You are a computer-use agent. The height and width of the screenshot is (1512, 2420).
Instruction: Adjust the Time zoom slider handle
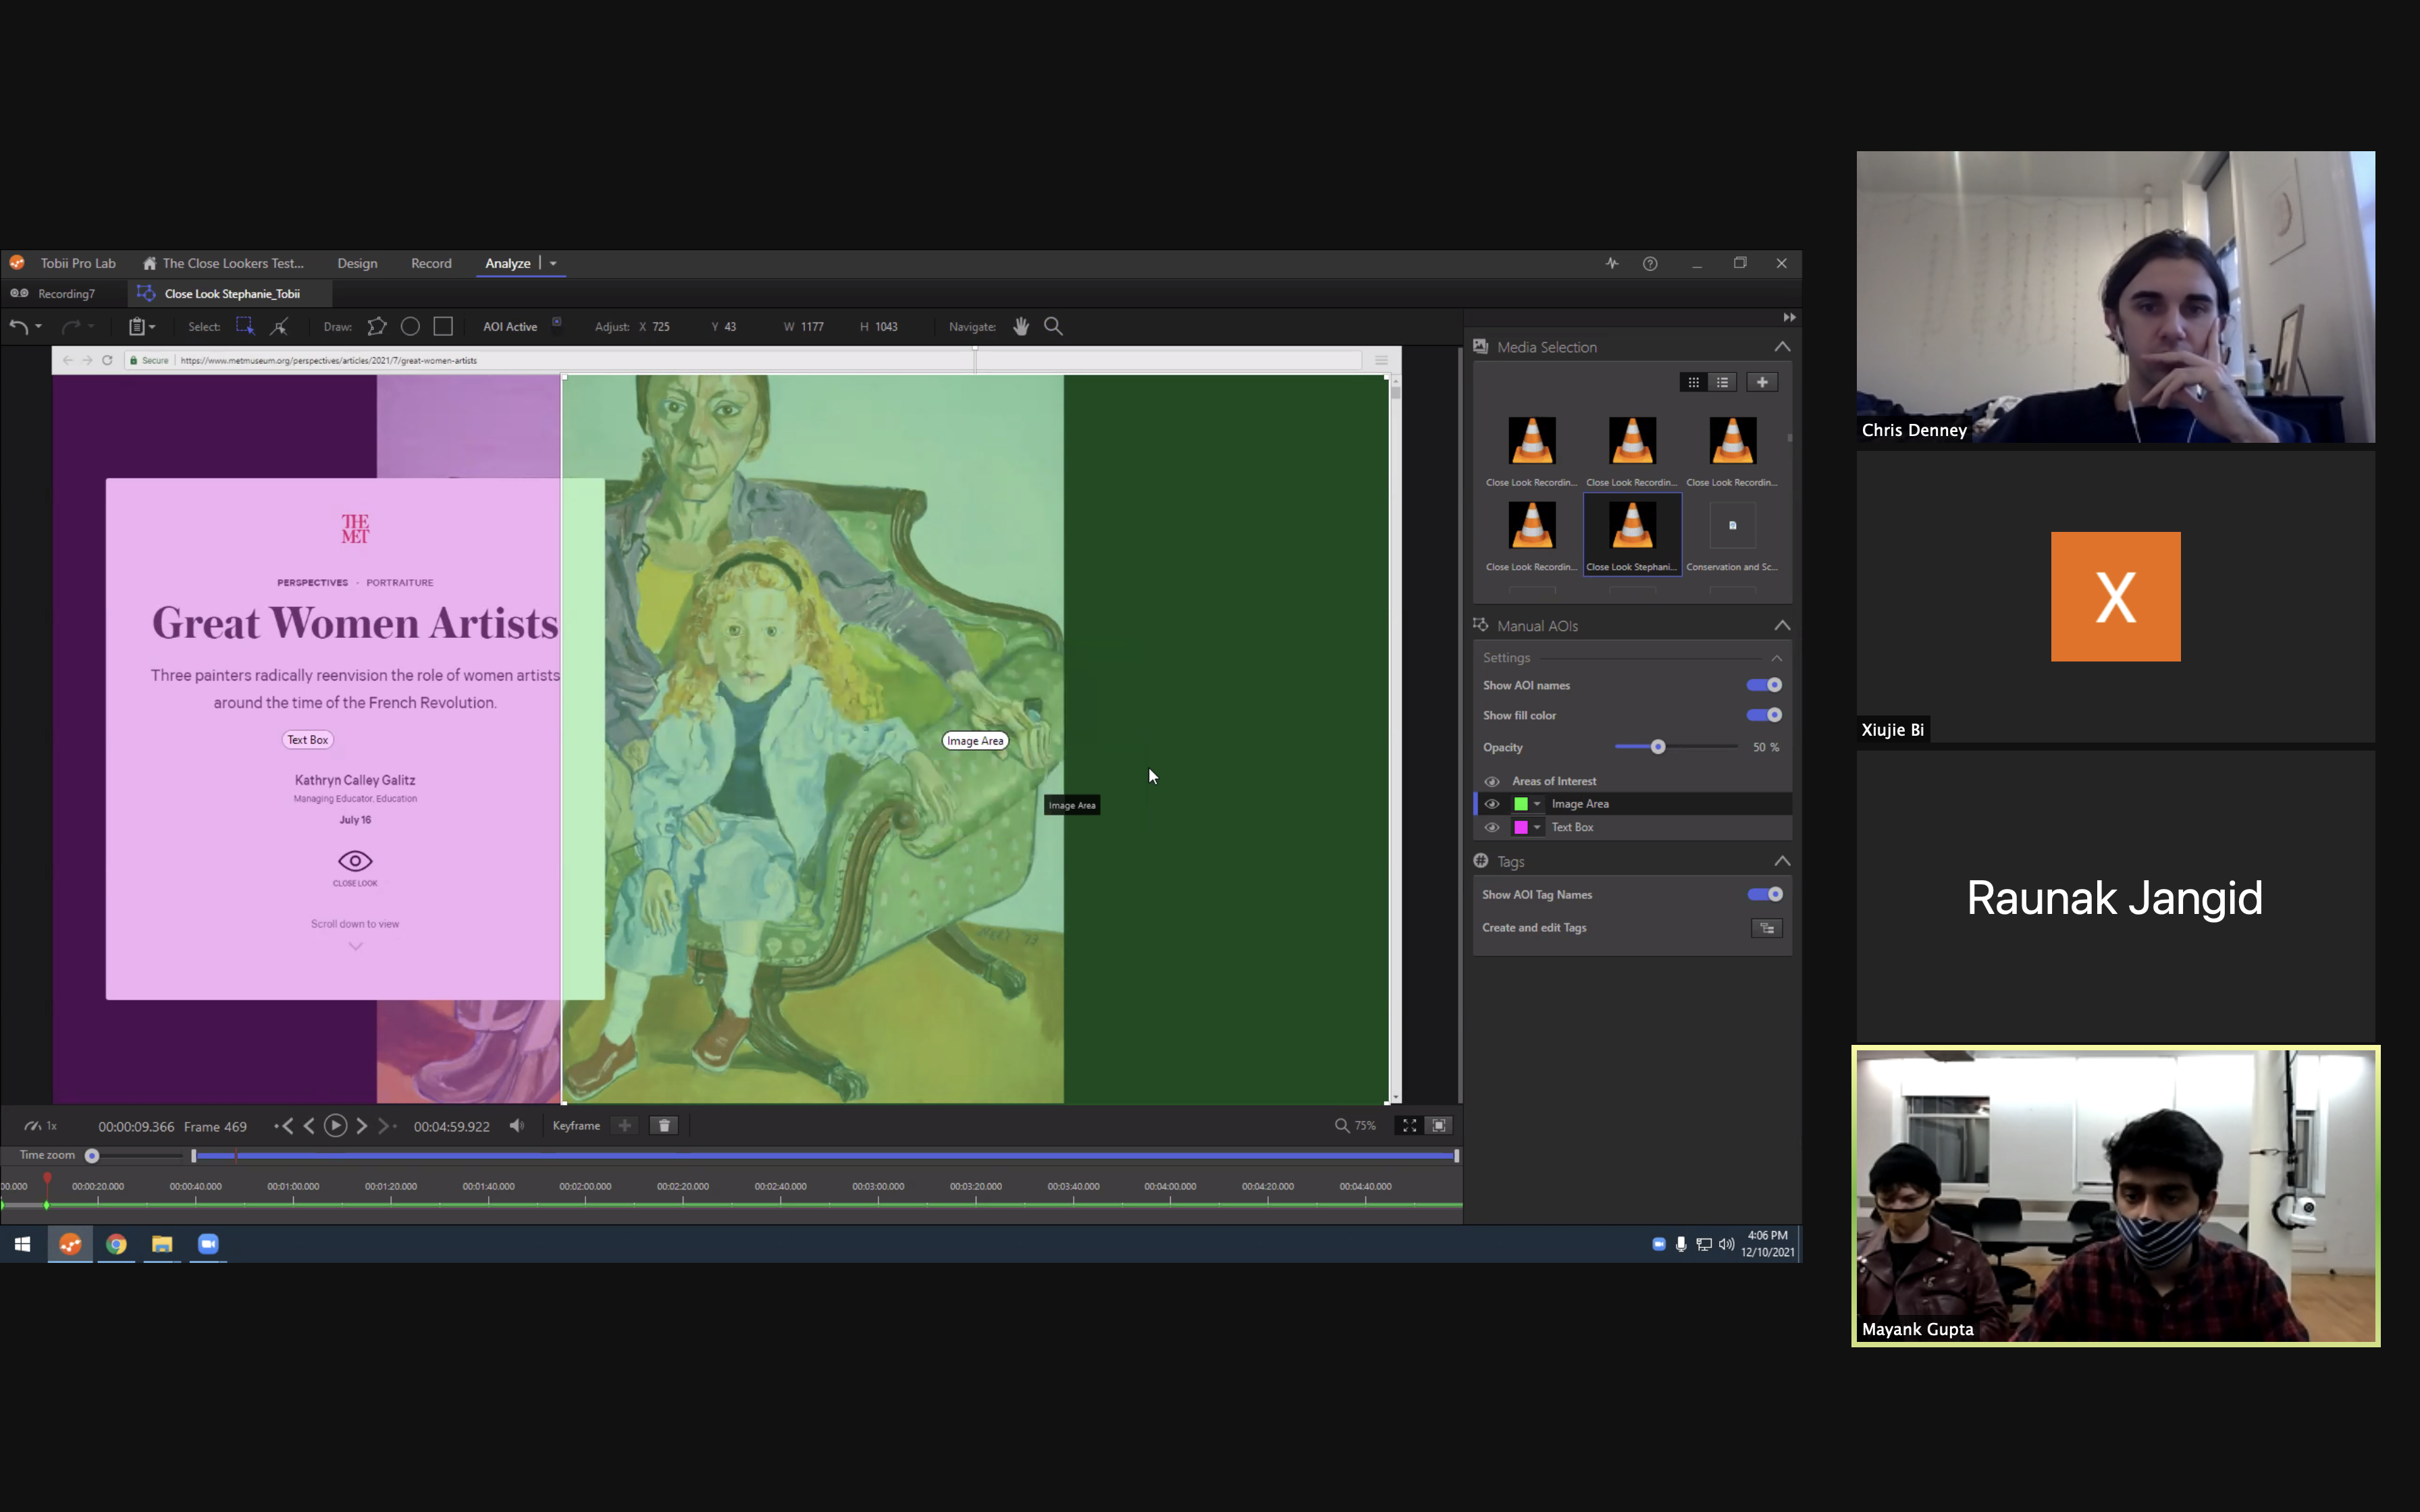click(x=92, y=1156)
